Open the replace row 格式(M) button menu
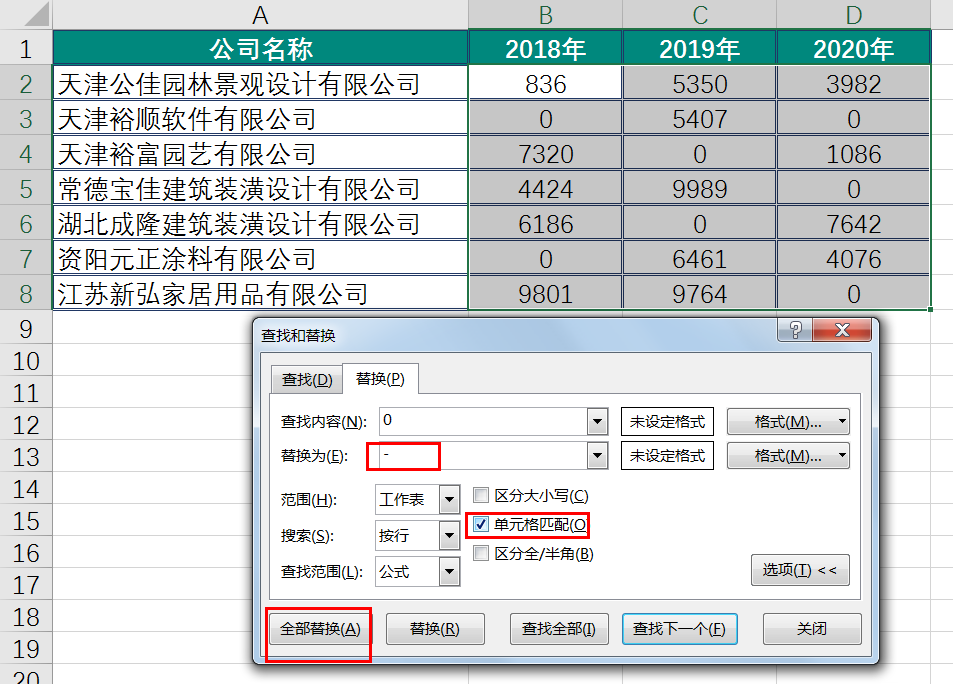The height and width of the screenshot is (684, 953). coord(788,455)
